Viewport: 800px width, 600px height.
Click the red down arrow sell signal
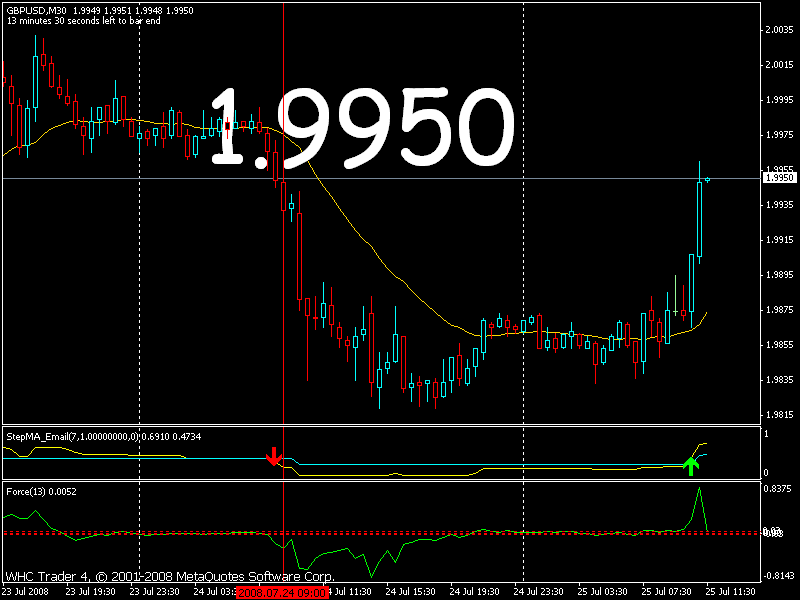click(x=274, y=456)
